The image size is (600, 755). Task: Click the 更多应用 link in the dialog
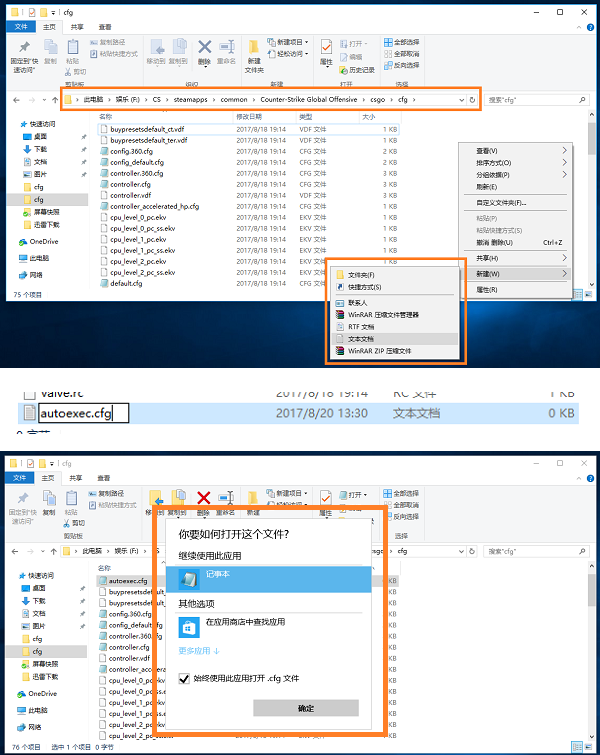(199, 651)
